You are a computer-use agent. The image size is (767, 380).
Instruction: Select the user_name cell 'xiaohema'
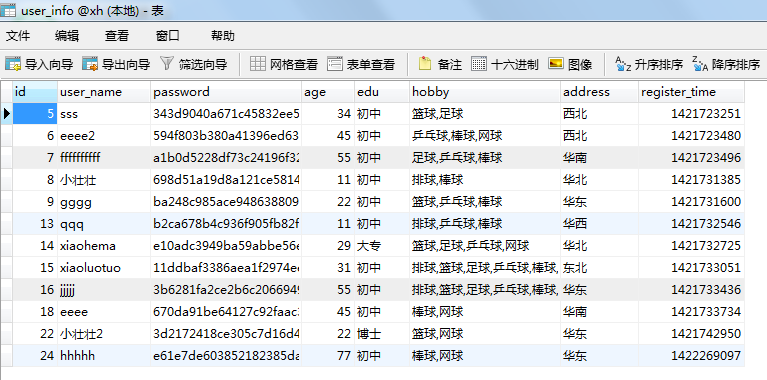click(104, 246)
